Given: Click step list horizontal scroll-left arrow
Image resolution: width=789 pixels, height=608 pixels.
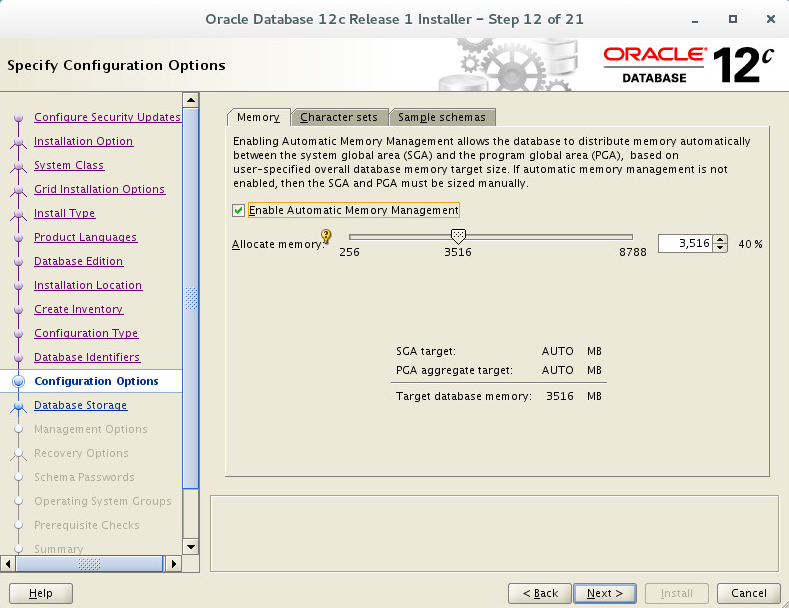Looking at the screenshot, I should click(8, 564).
